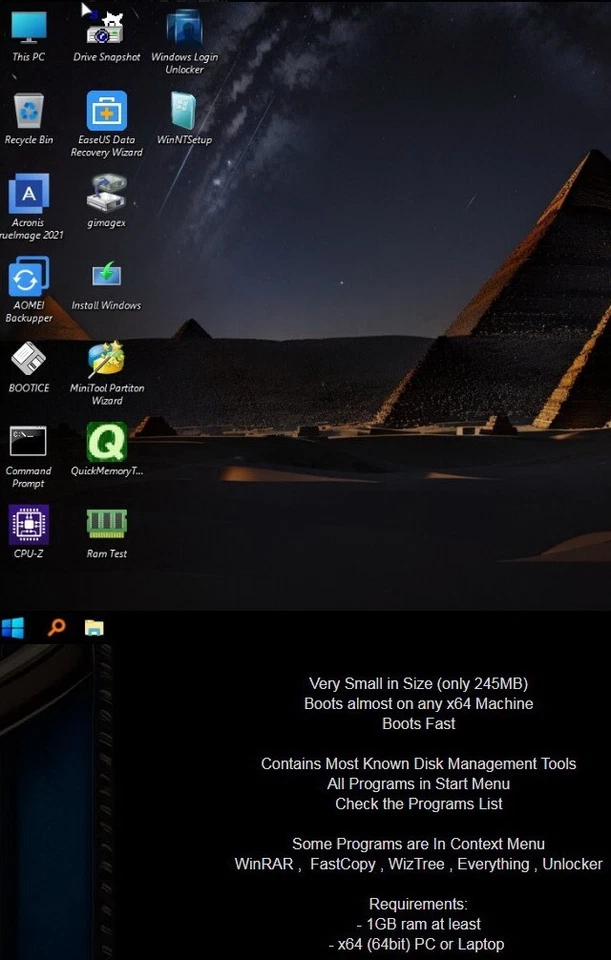Click the word 'Unlocker' in the programs line
The image size is (611, 960).
click(x=572, y=864)
